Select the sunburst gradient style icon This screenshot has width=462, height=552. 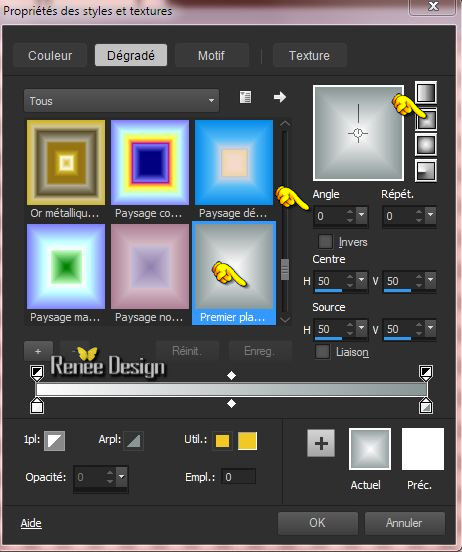[426, 145]
